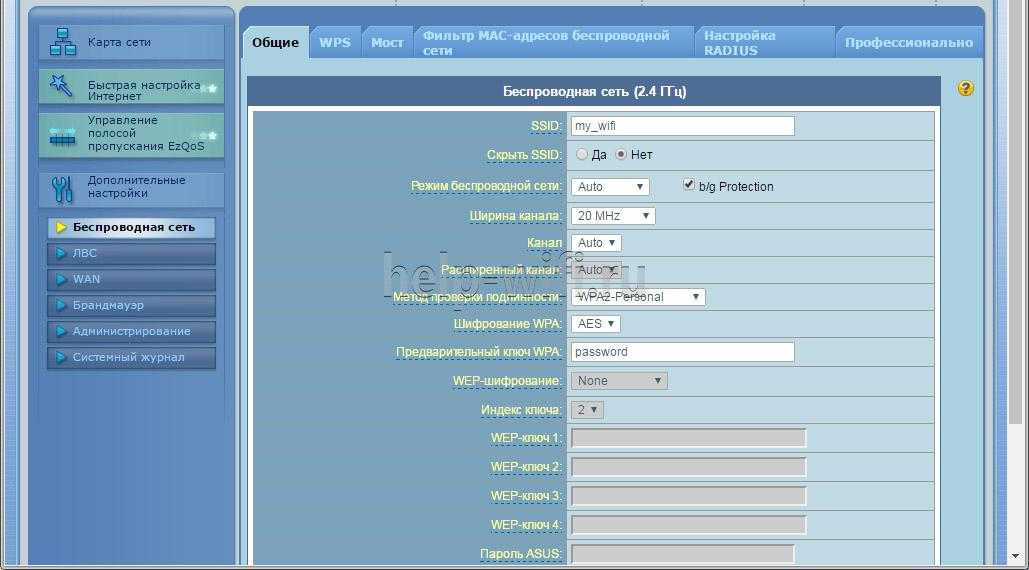Image resolution: width=1029 pixels, height=570 pixels.
Task: Click the EzQoS bandwidth management icon
Action: (x=63, y=135)
